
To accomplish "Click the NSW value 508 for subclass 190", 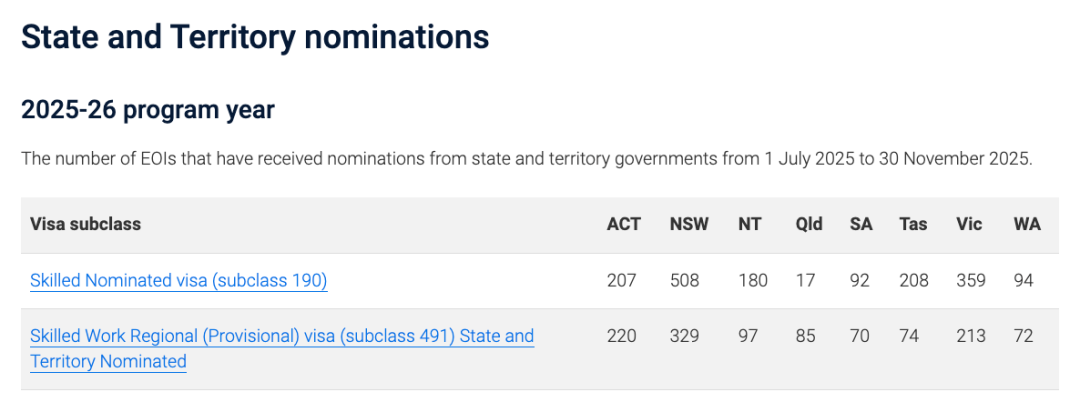I will pos(686,281).
